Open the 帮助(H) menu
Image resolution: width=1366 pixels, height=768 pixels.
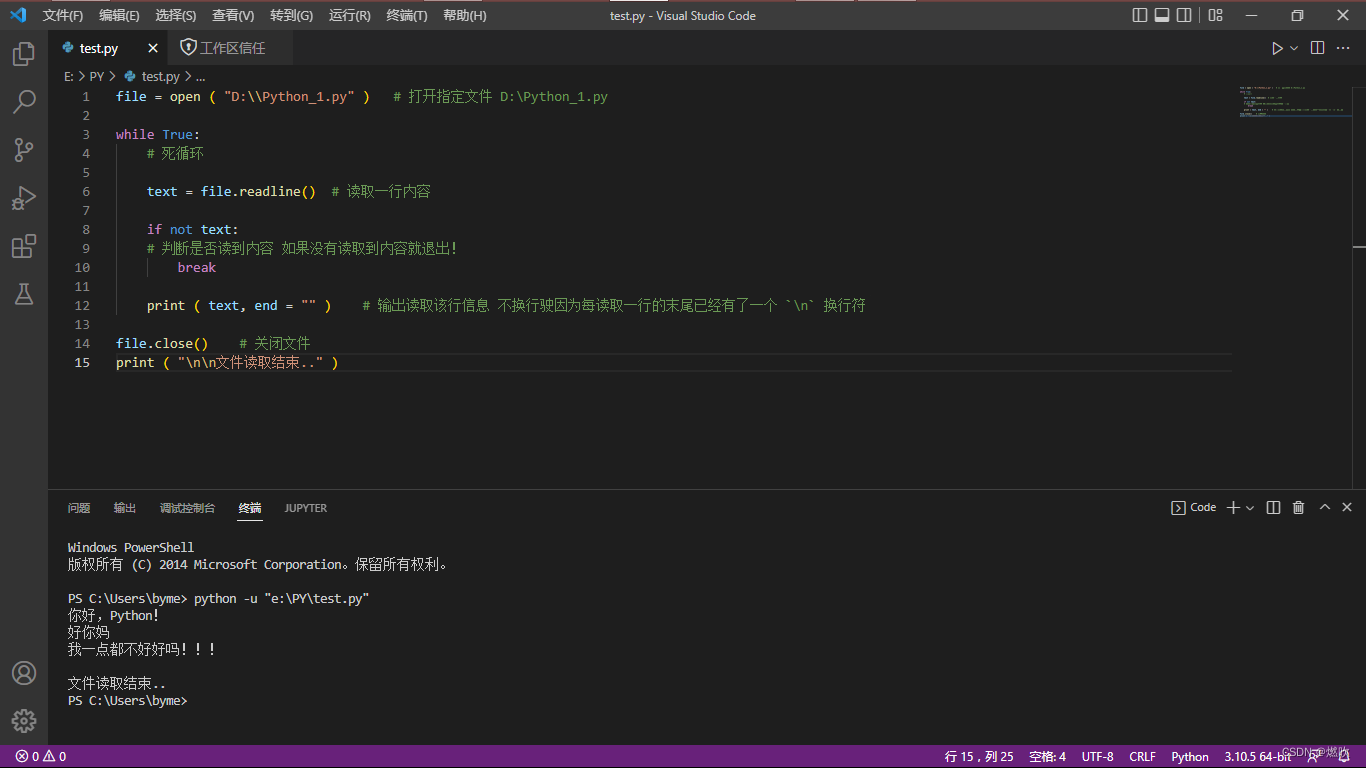pos(465,15)
